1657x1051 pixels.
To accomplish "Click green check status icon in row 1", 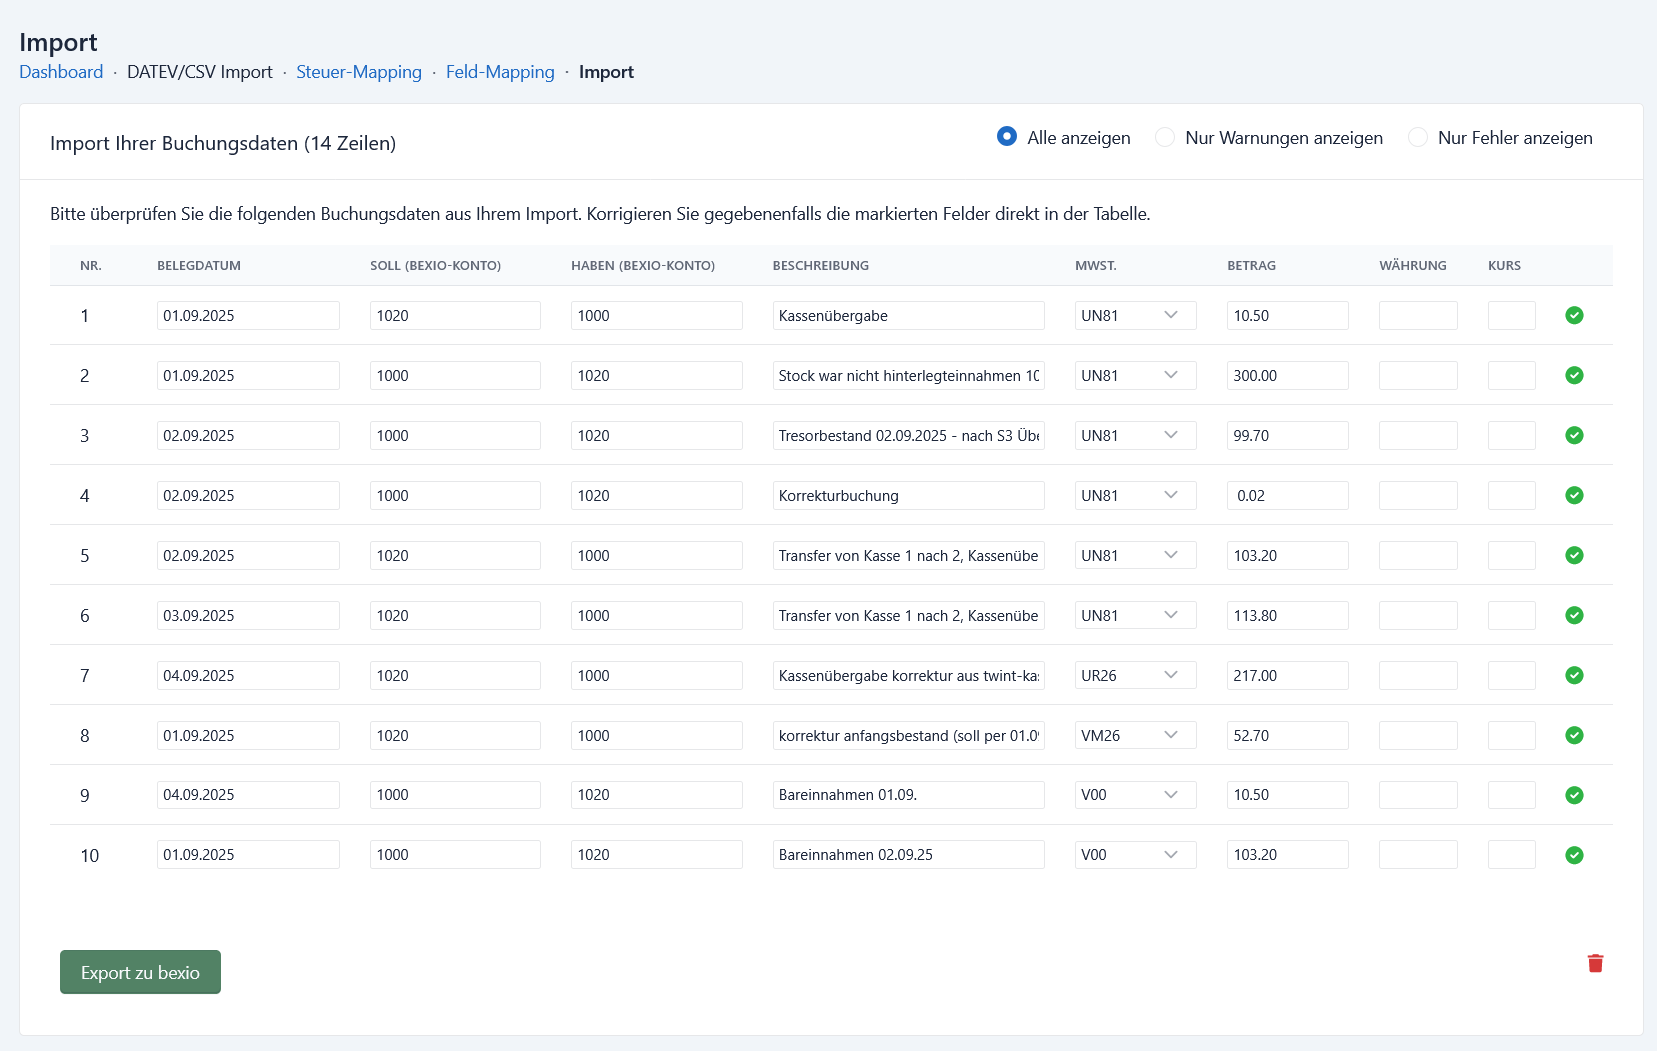I will pos(1574,315).
